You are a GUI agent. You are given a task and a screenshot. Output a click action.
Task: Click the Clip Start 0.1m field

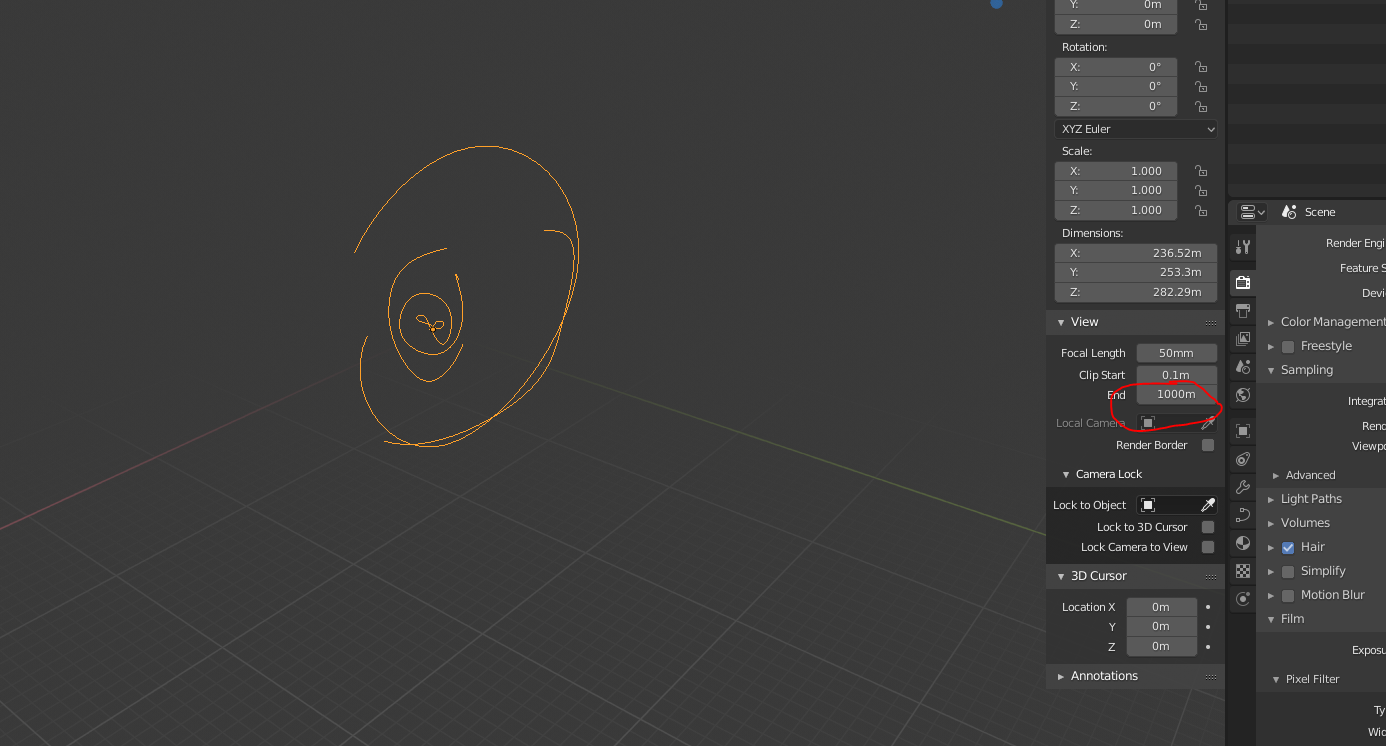1177,375
